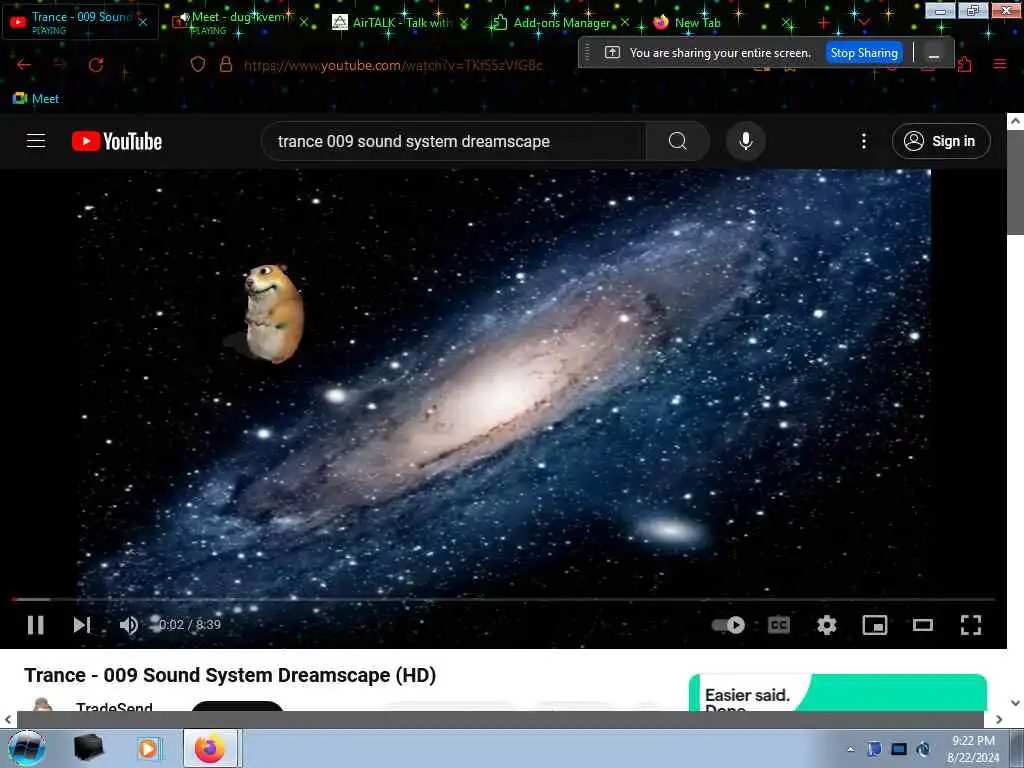1024x768 pixels.
Task: Click Stop Sharing button
Action: point(864,53)
